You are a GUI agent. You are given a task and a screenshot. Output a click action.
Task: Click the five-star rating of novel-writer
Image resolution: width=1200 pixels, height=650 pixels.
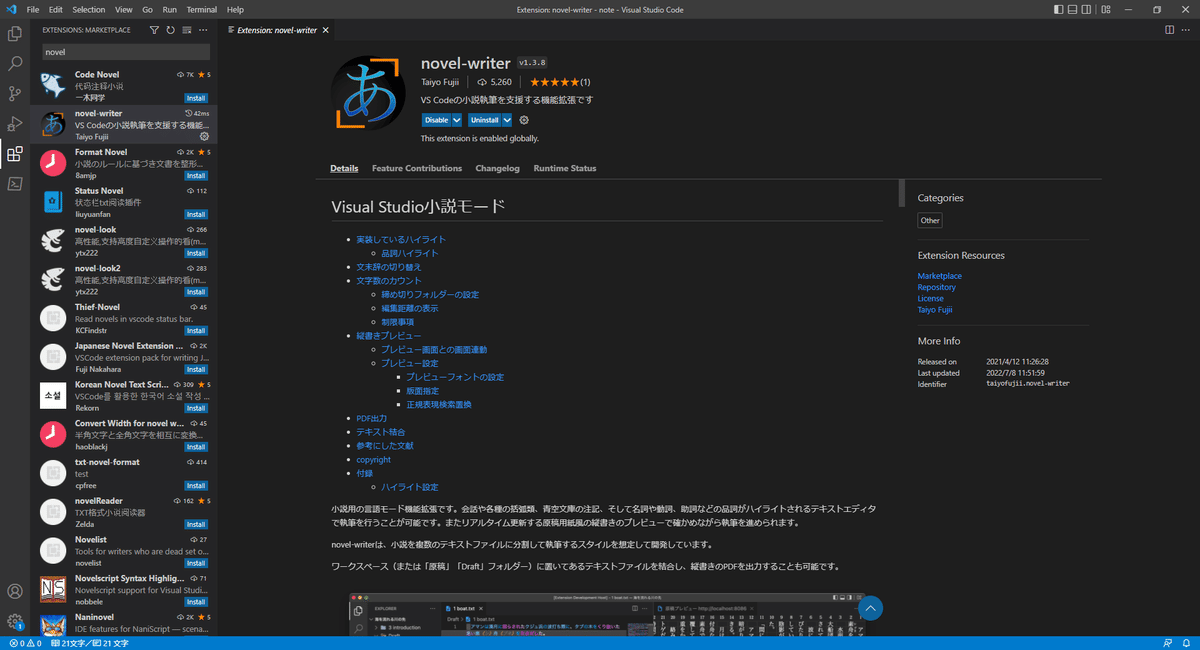[x=554, y=82]
